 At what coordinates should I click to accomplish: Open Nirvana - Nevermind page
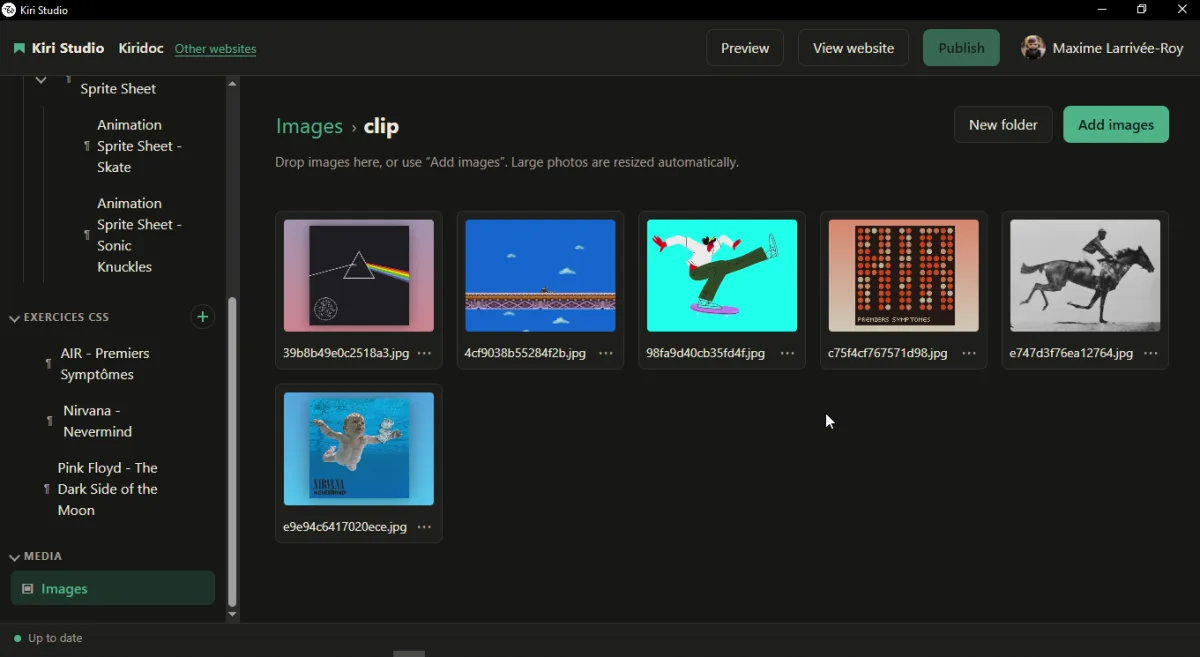pos(97,421)
